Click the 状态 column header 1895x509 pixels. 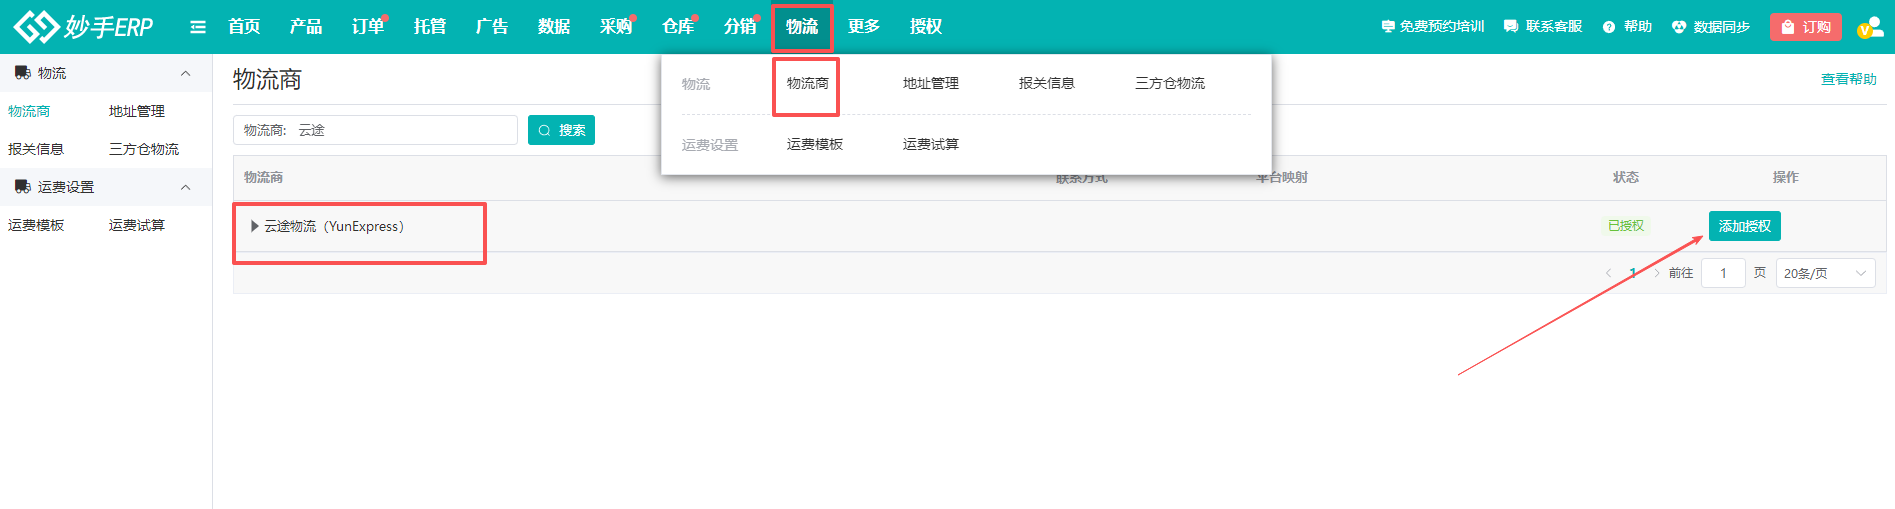point(1626,178)
